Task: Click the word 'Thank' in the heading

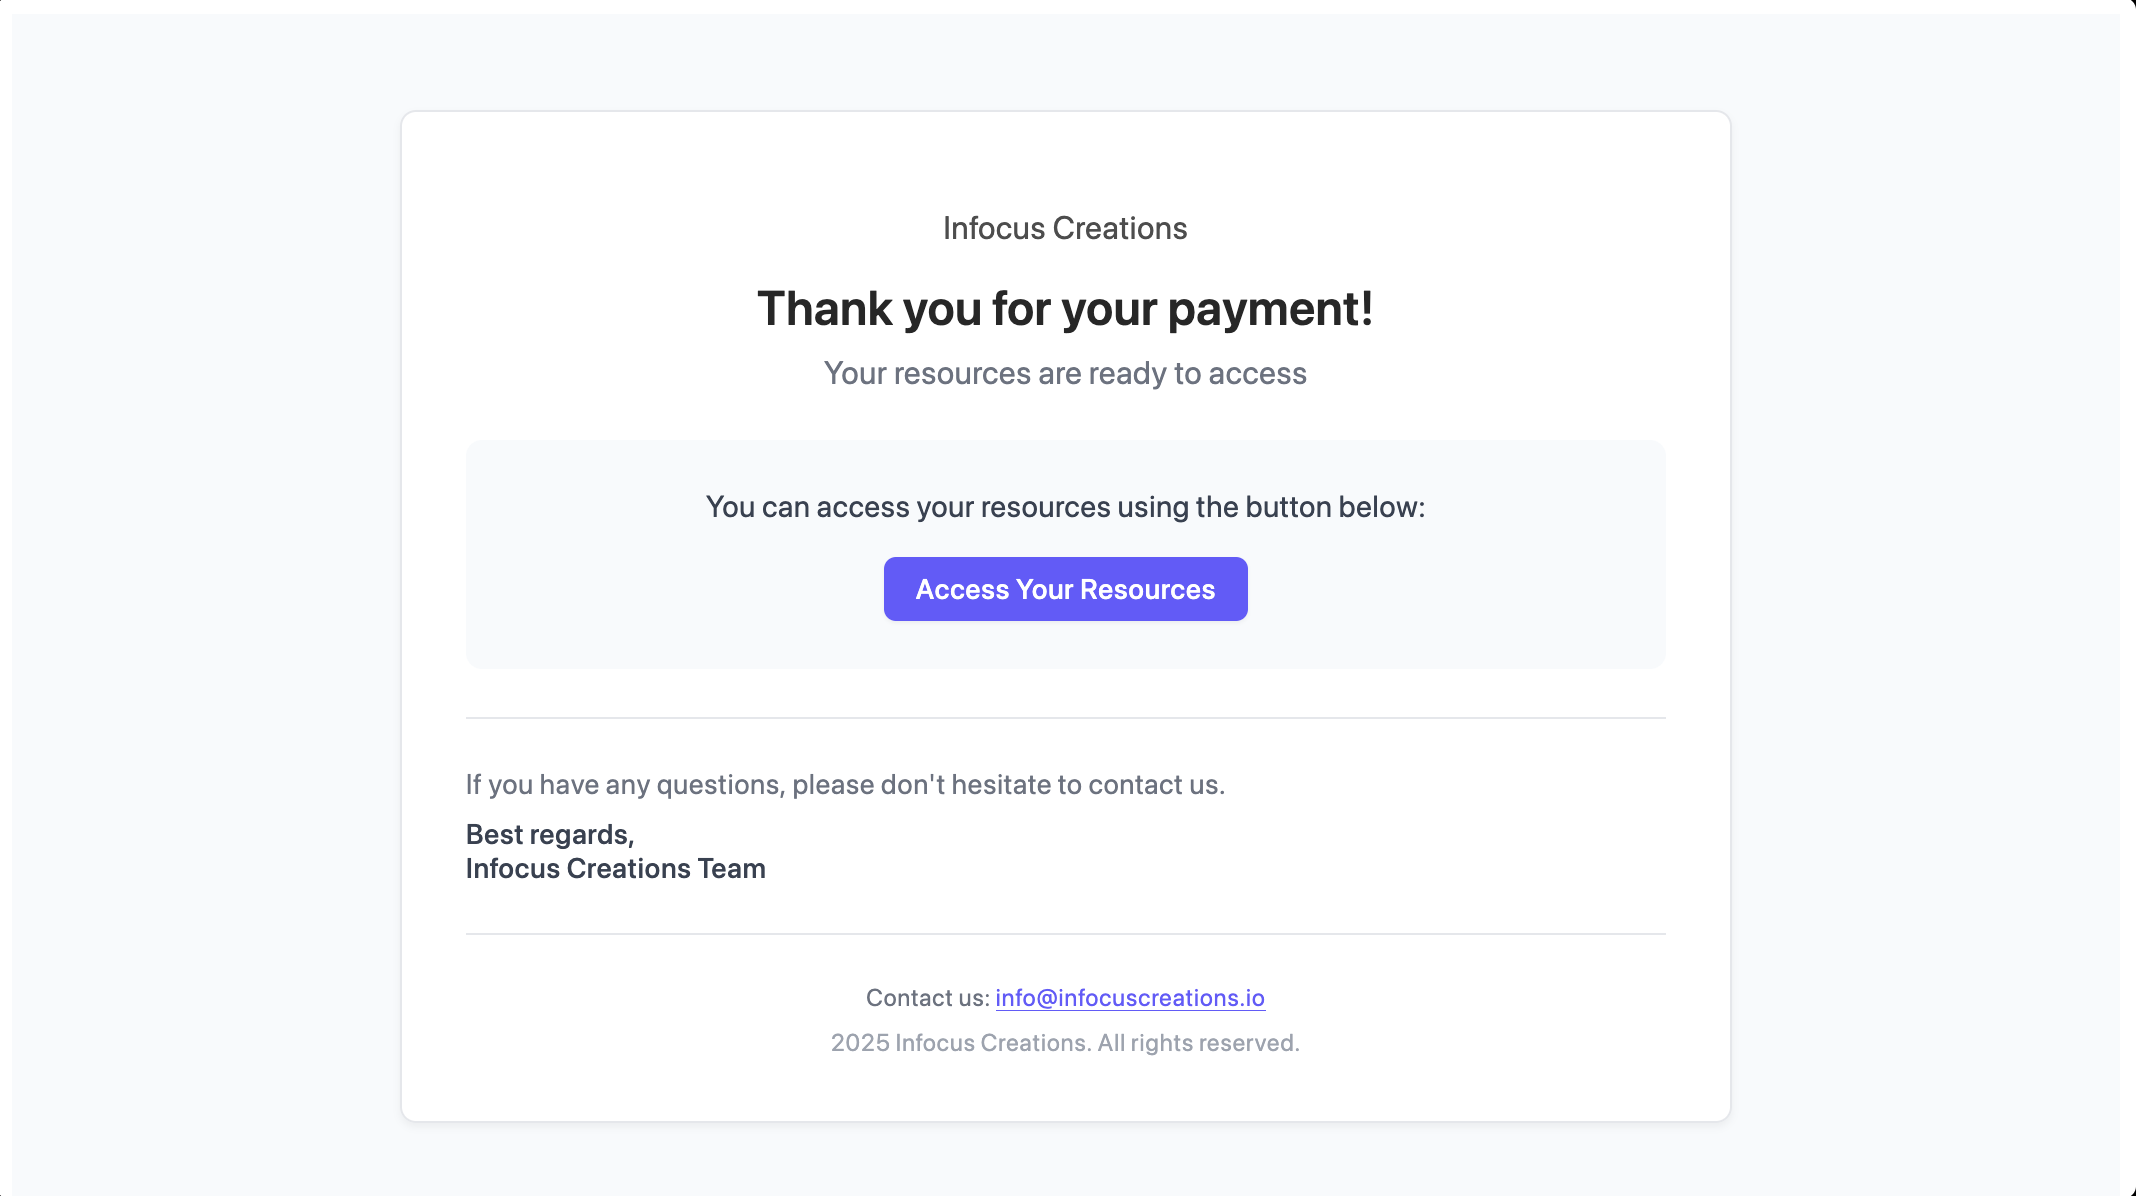Action: coord(825,309)
